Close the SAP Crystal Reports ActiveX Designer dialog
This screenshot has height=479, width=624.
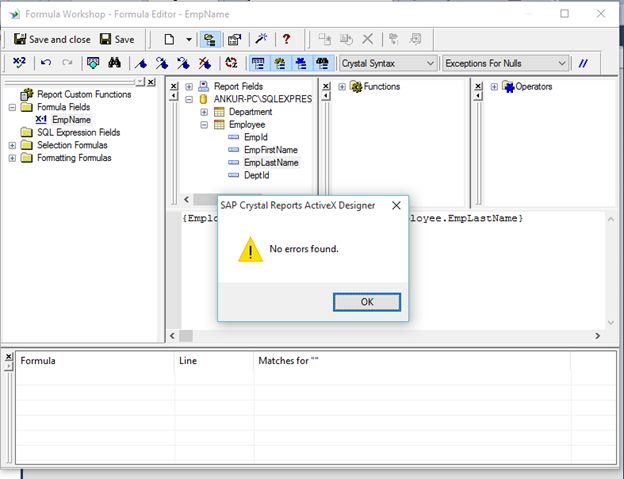coord(396,205)
